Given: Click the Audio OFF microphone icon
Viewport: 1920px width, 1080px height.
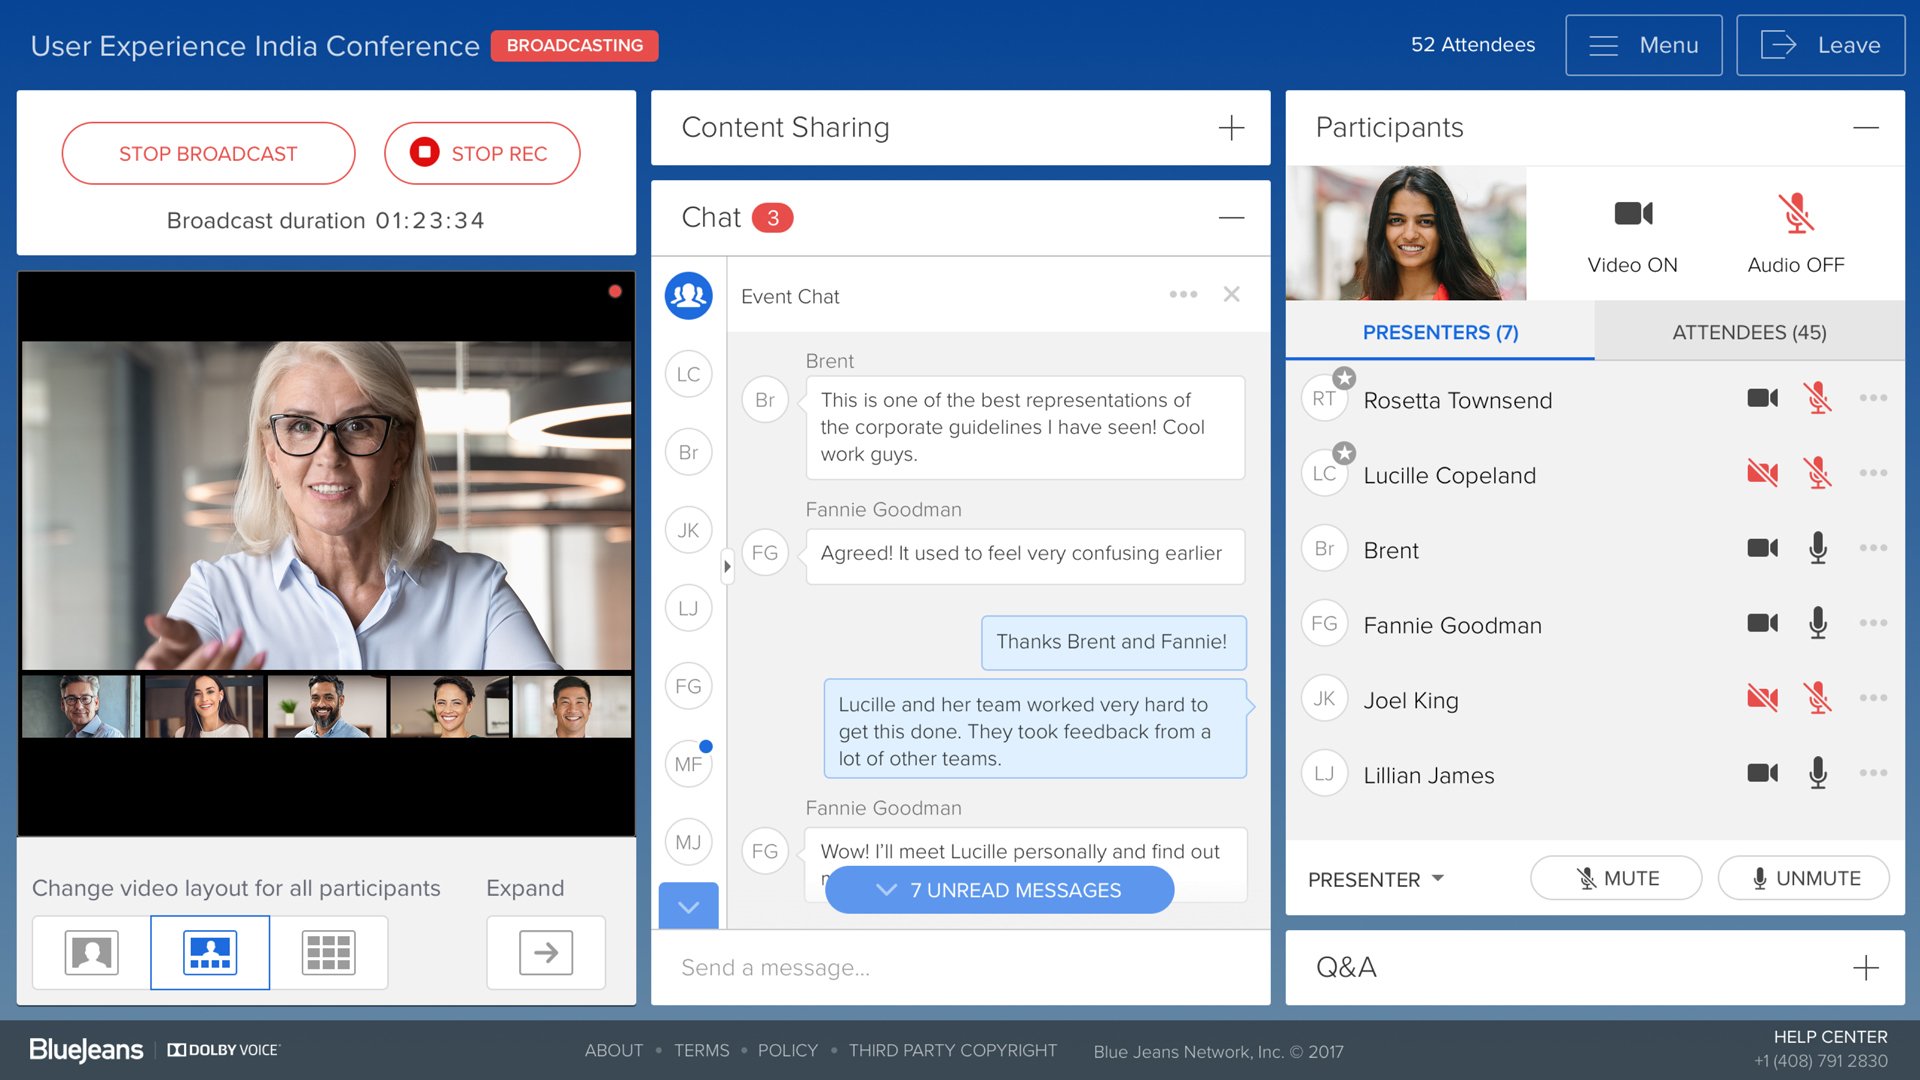Looking at the screenshot, I should [1795, 213].
